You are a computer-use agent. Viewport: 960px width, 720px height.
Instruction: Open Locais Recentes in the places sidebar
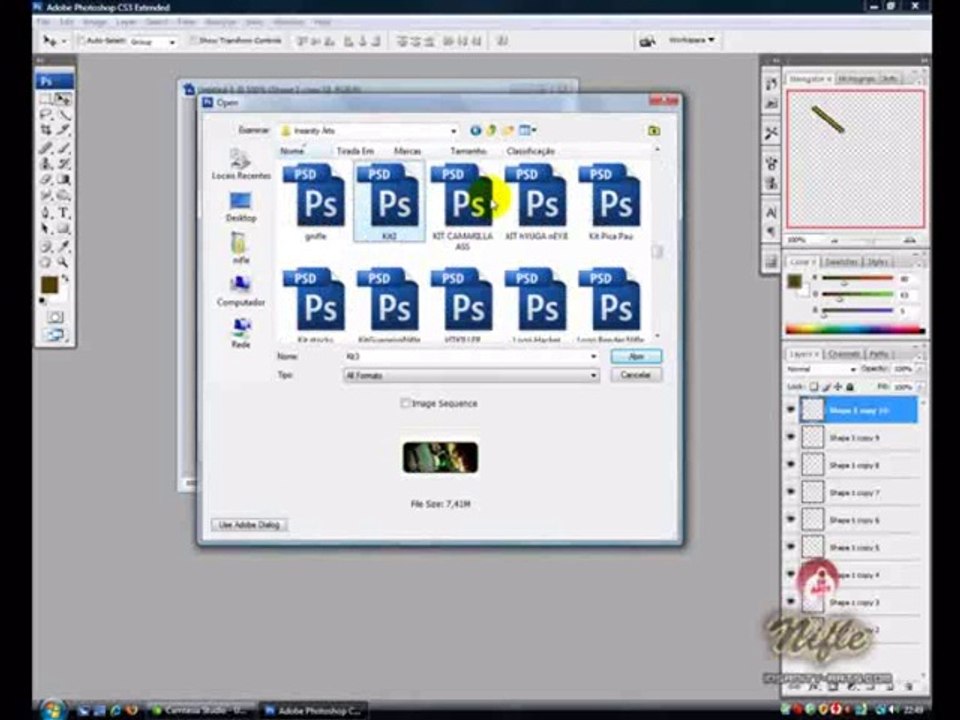pos(241,164)
